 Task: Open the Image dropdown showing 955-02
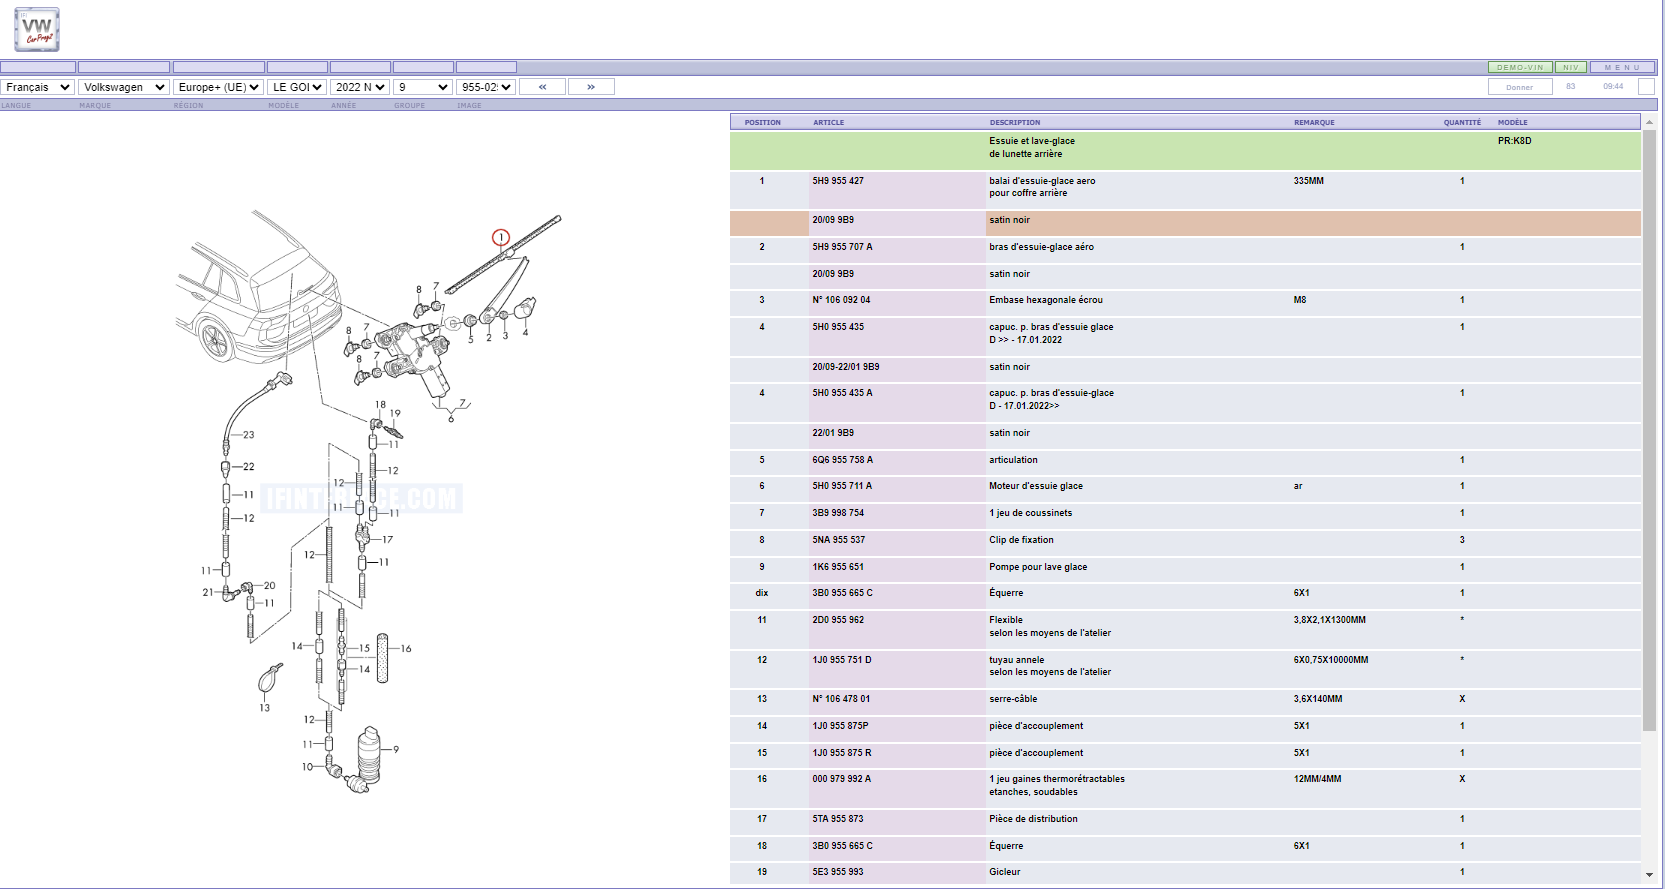(486, 87)
